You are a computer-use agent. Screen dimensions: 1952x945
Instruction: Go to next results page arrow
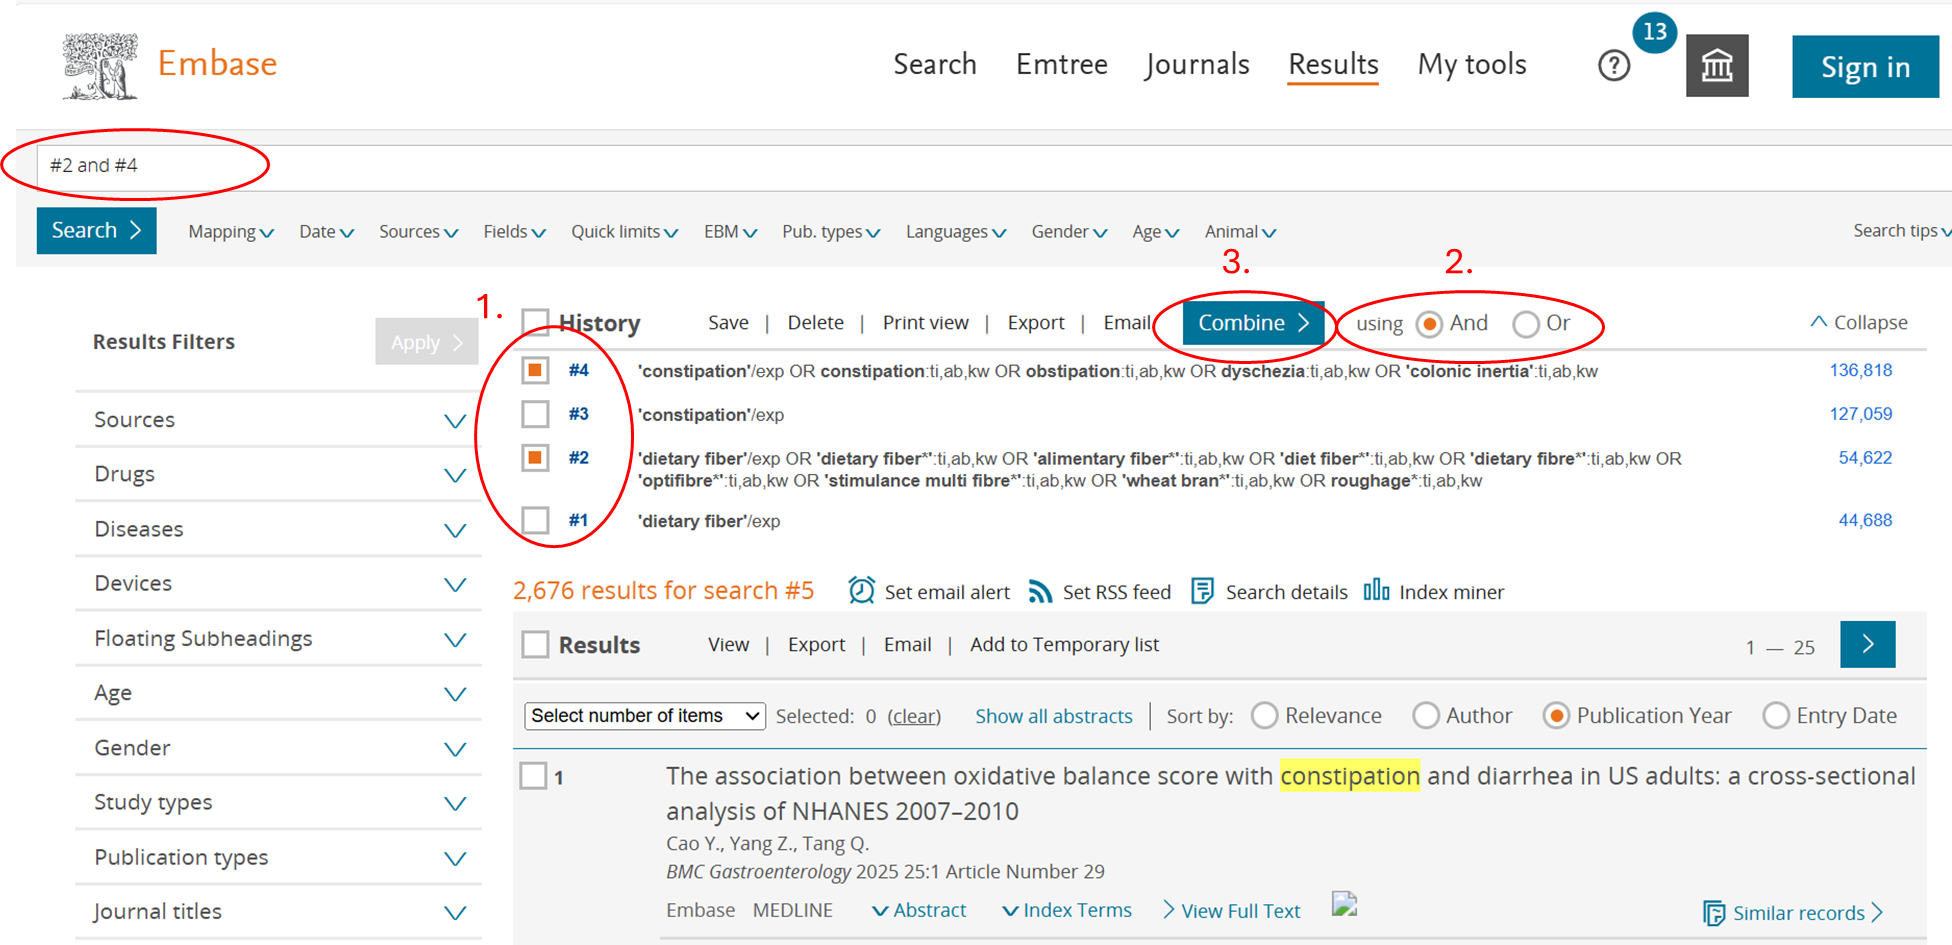click(1867, 644)
